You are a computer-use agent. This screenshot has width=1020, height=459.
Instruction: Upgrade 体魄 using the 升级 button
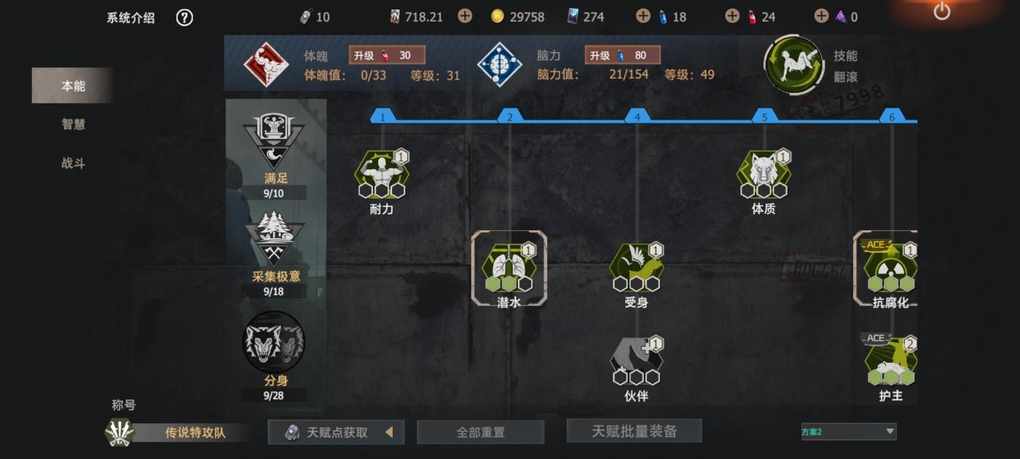tap(387, 55)
